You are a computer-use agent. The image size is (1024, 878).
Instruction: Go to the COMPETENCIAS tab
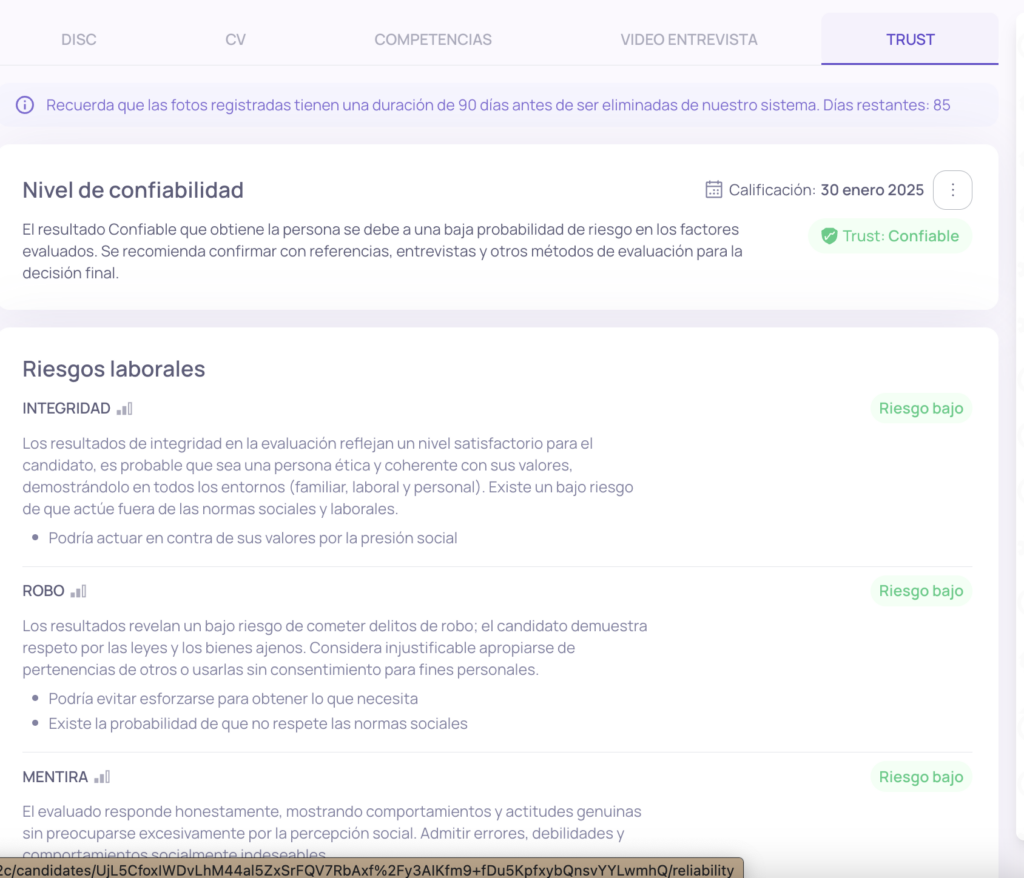coord(433,40)
